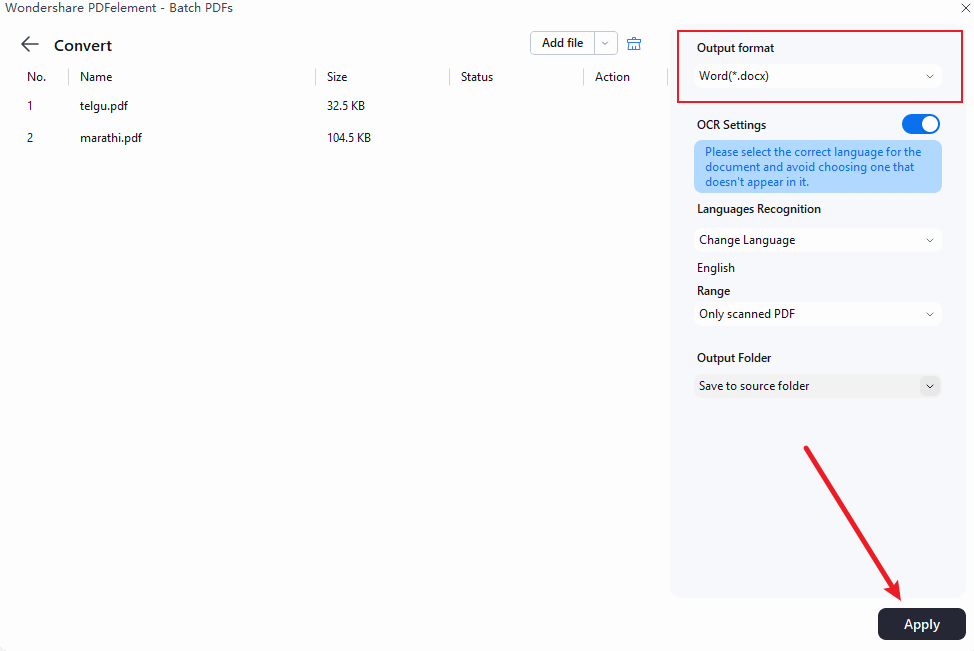Click the English language label
Viewport: 974px width, 651px height.
(x=716, y=268)
